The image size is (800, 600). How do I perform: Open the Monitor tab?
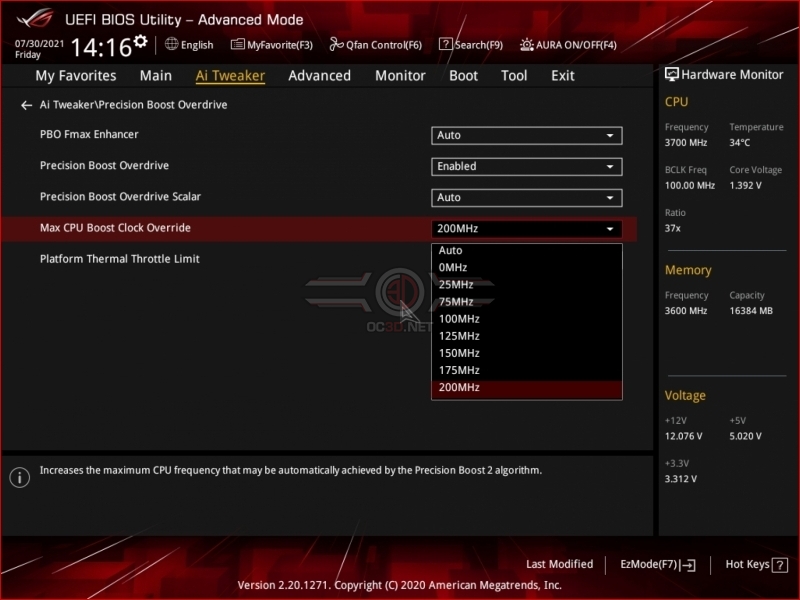[400, 76]
